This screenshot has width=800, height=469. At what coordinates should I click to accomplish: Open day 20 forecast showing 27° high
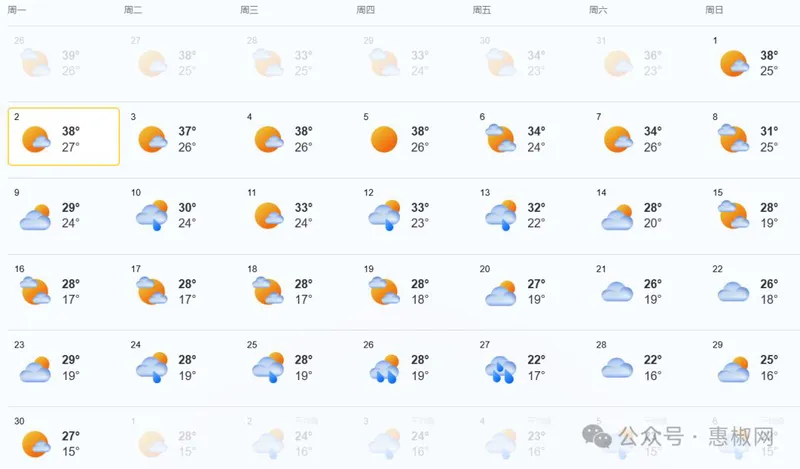(x=515, y=291)
